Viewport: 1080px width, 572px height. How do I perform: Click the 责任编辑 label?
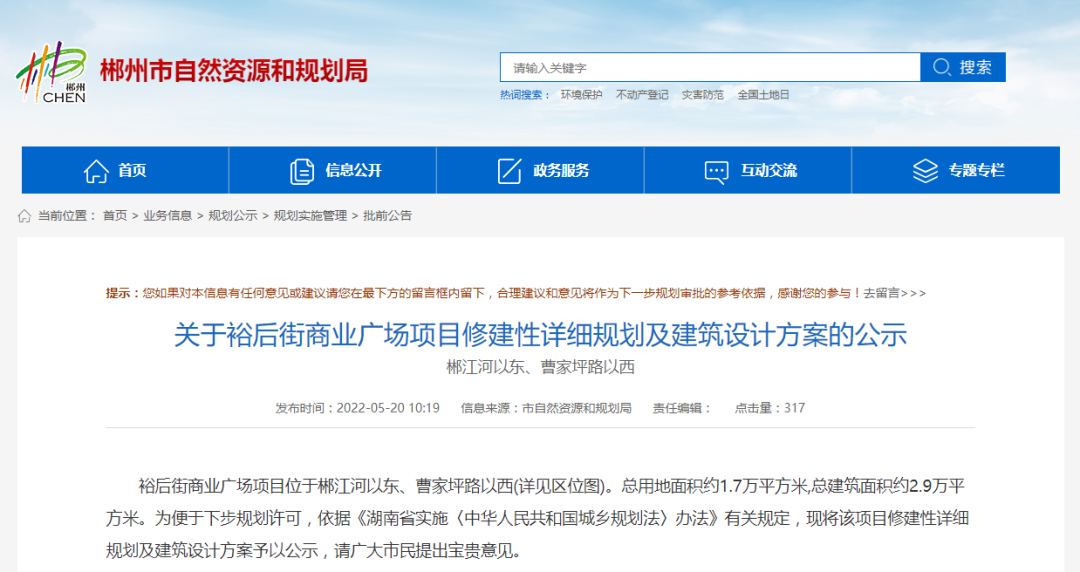[x=682, y=408]
